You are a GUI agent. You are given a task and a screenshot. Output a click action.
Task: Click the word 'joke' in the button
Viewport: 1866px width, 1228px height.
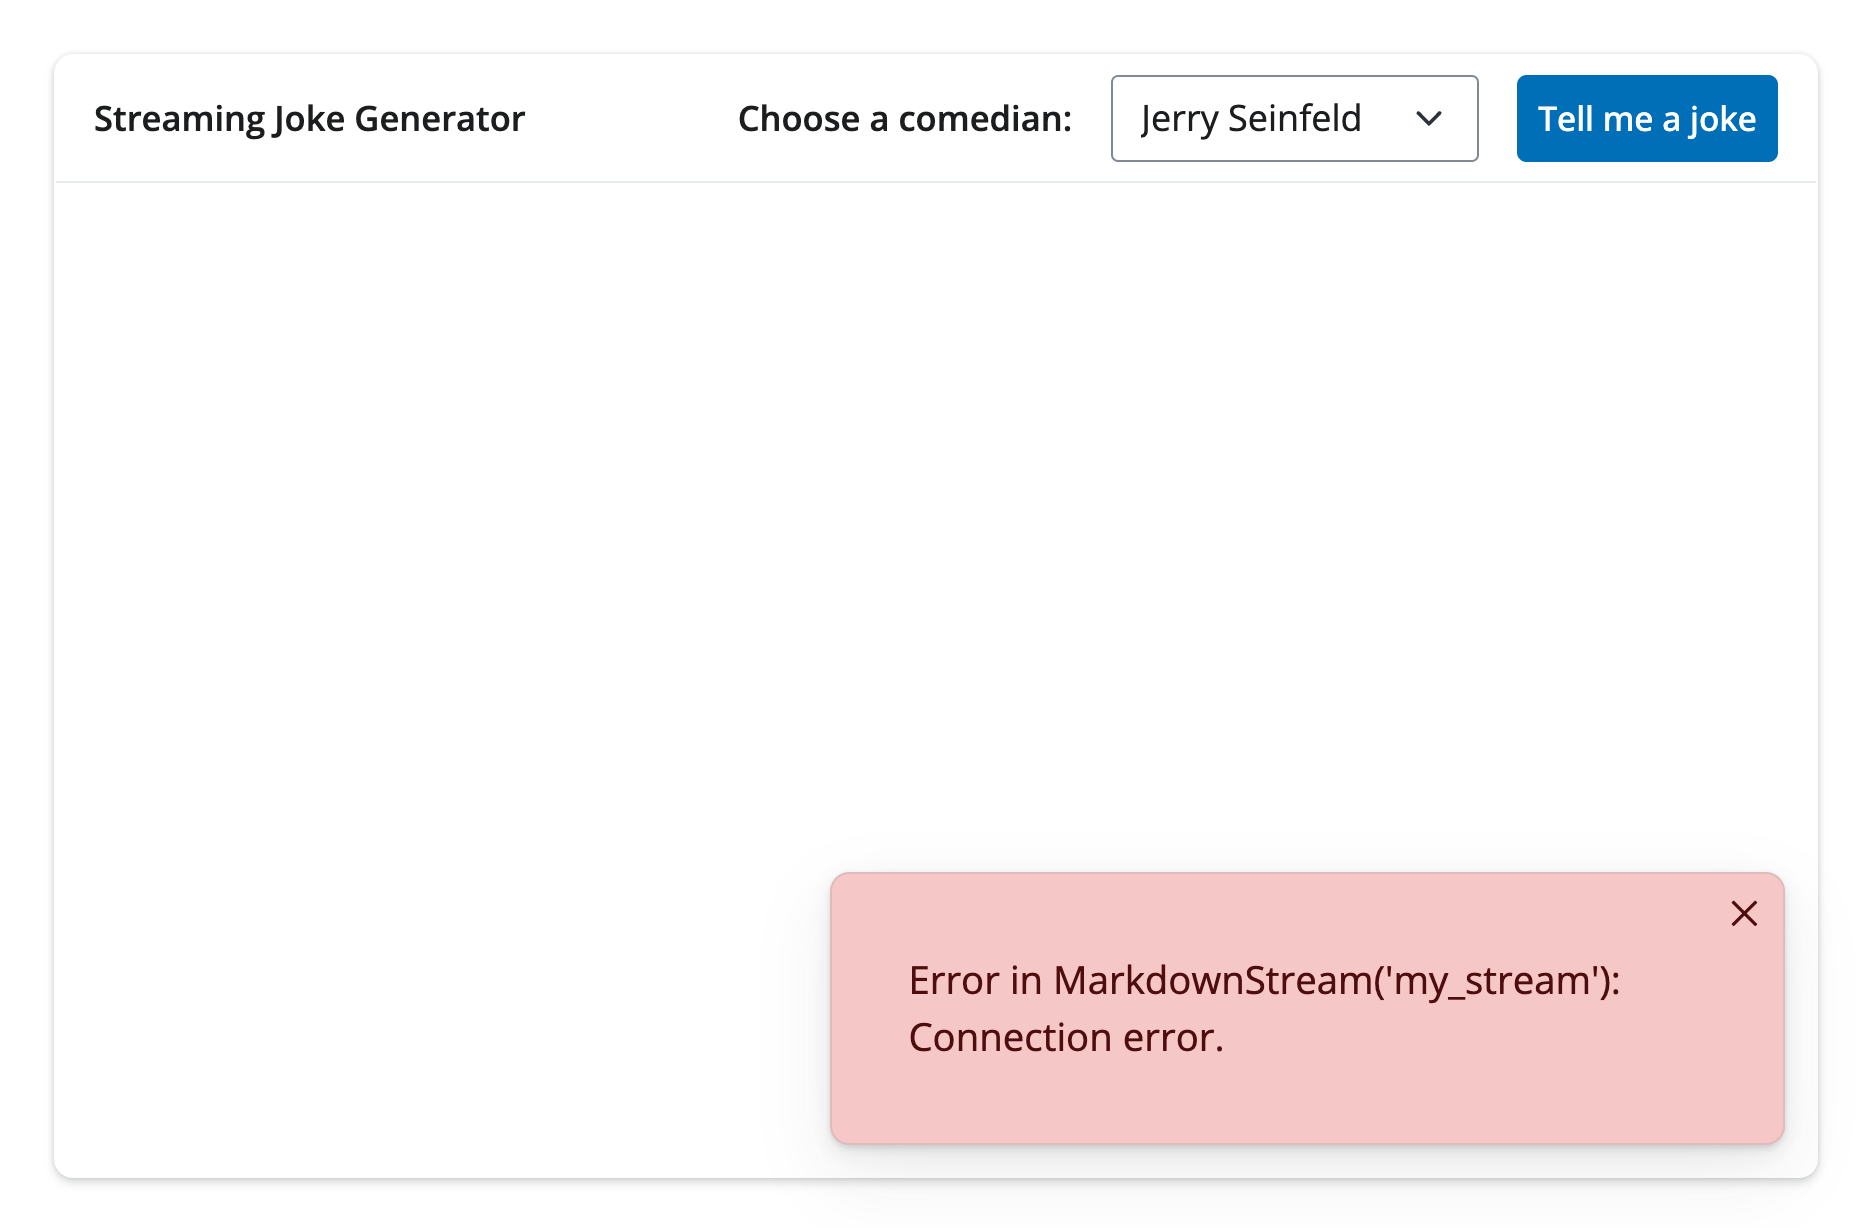[x=1722, y=119]
